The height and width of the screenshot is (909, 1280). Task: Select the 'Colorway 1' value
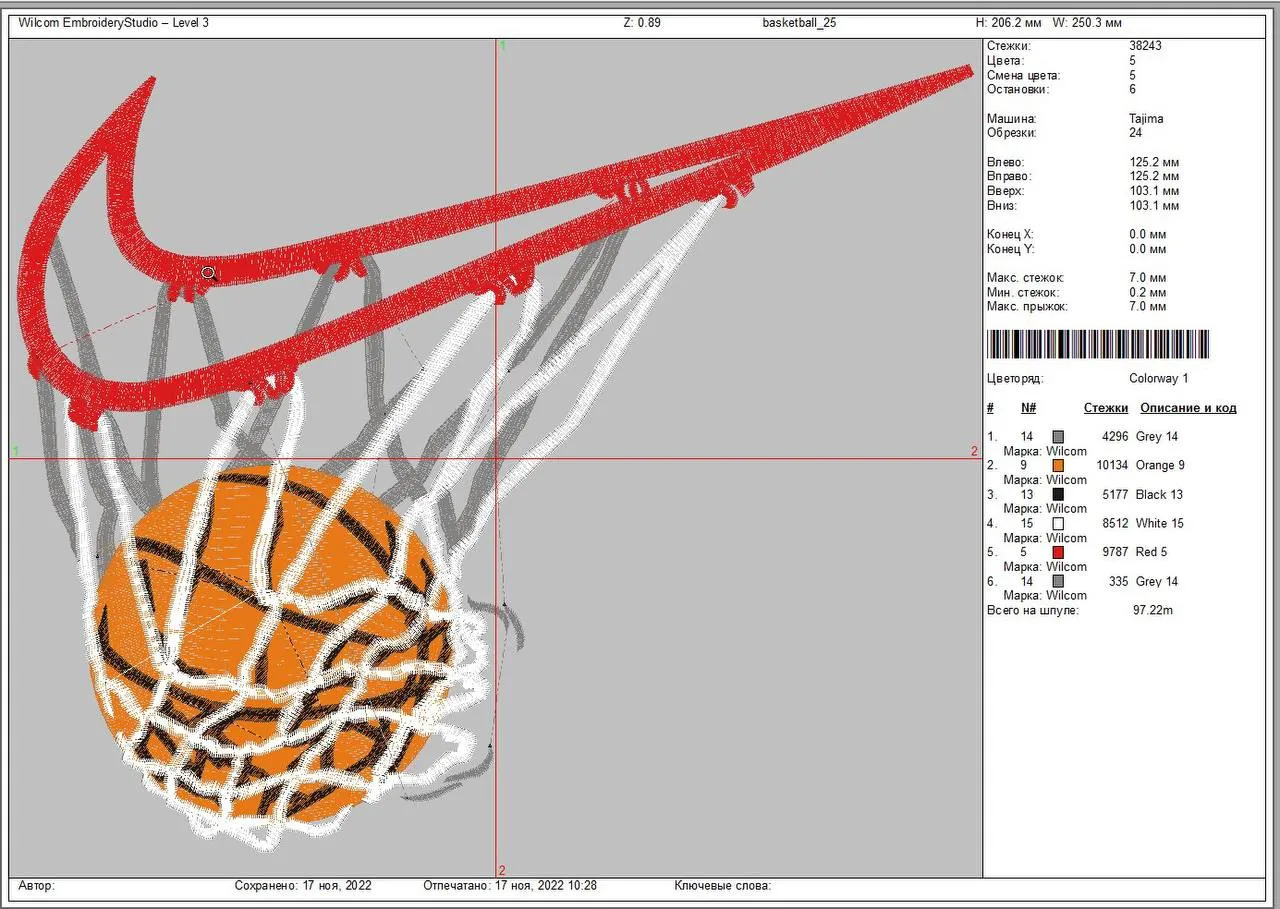click(x=1159, y=379)
